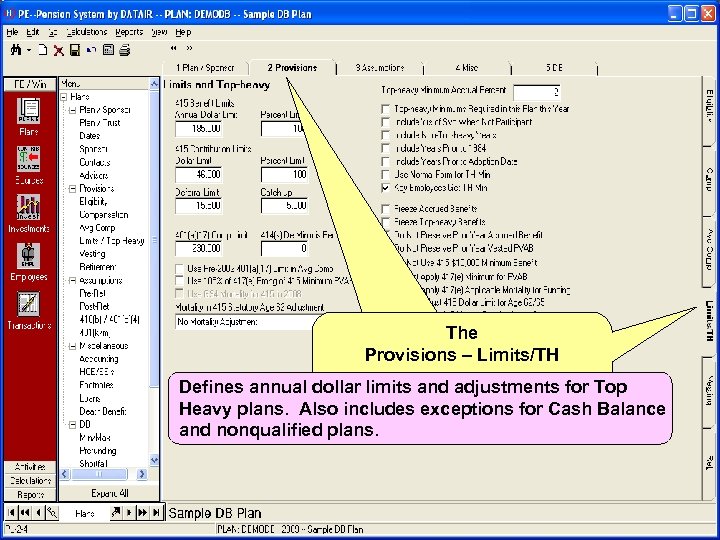
Task: Open the File menu
Action: (12, 32)
